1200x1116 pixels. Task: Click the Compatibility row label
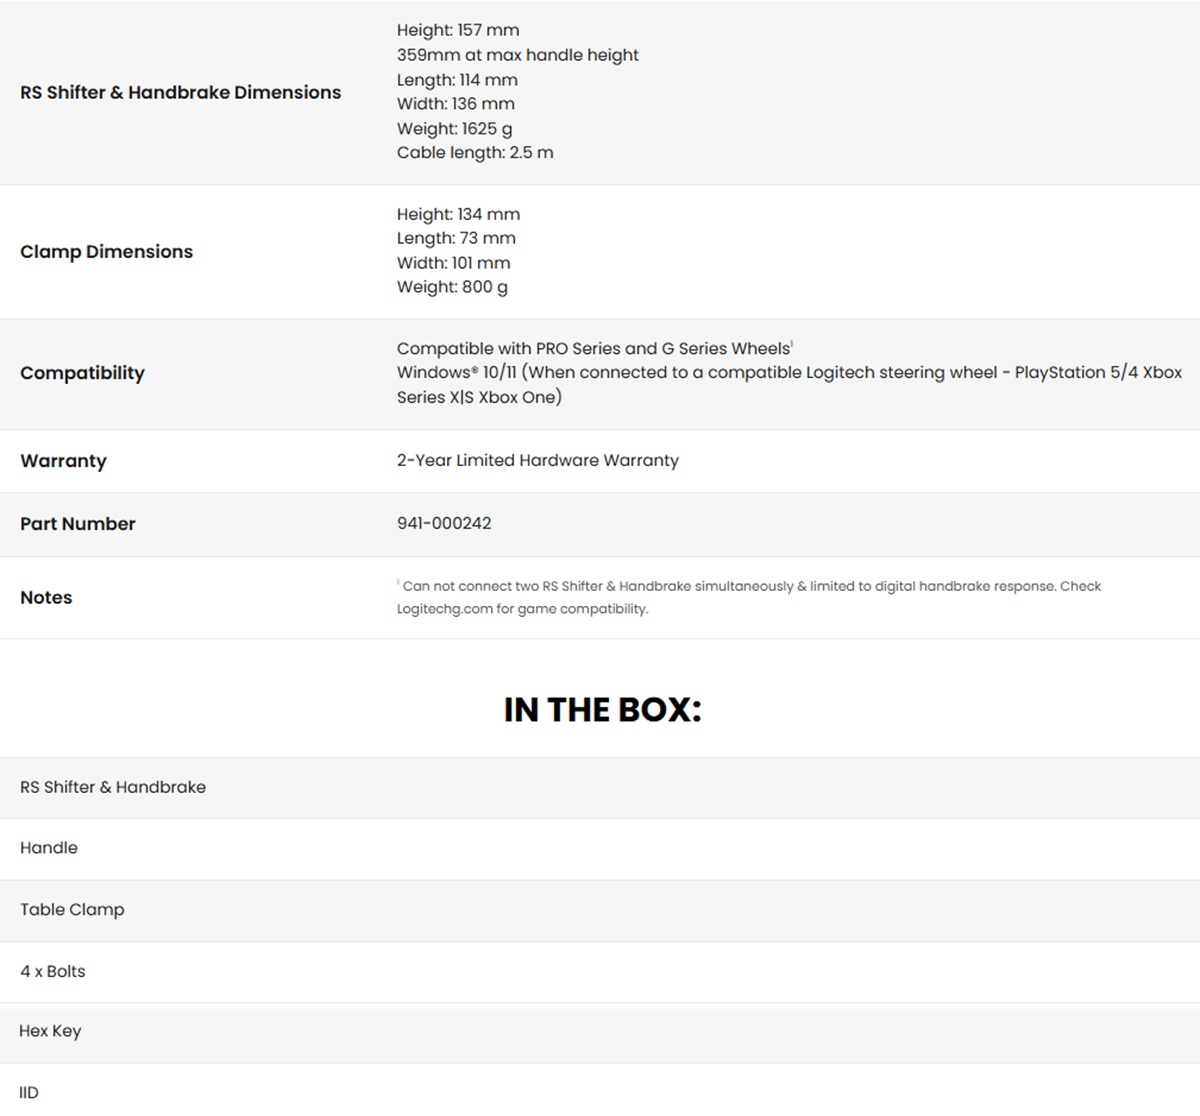point(82,373)
